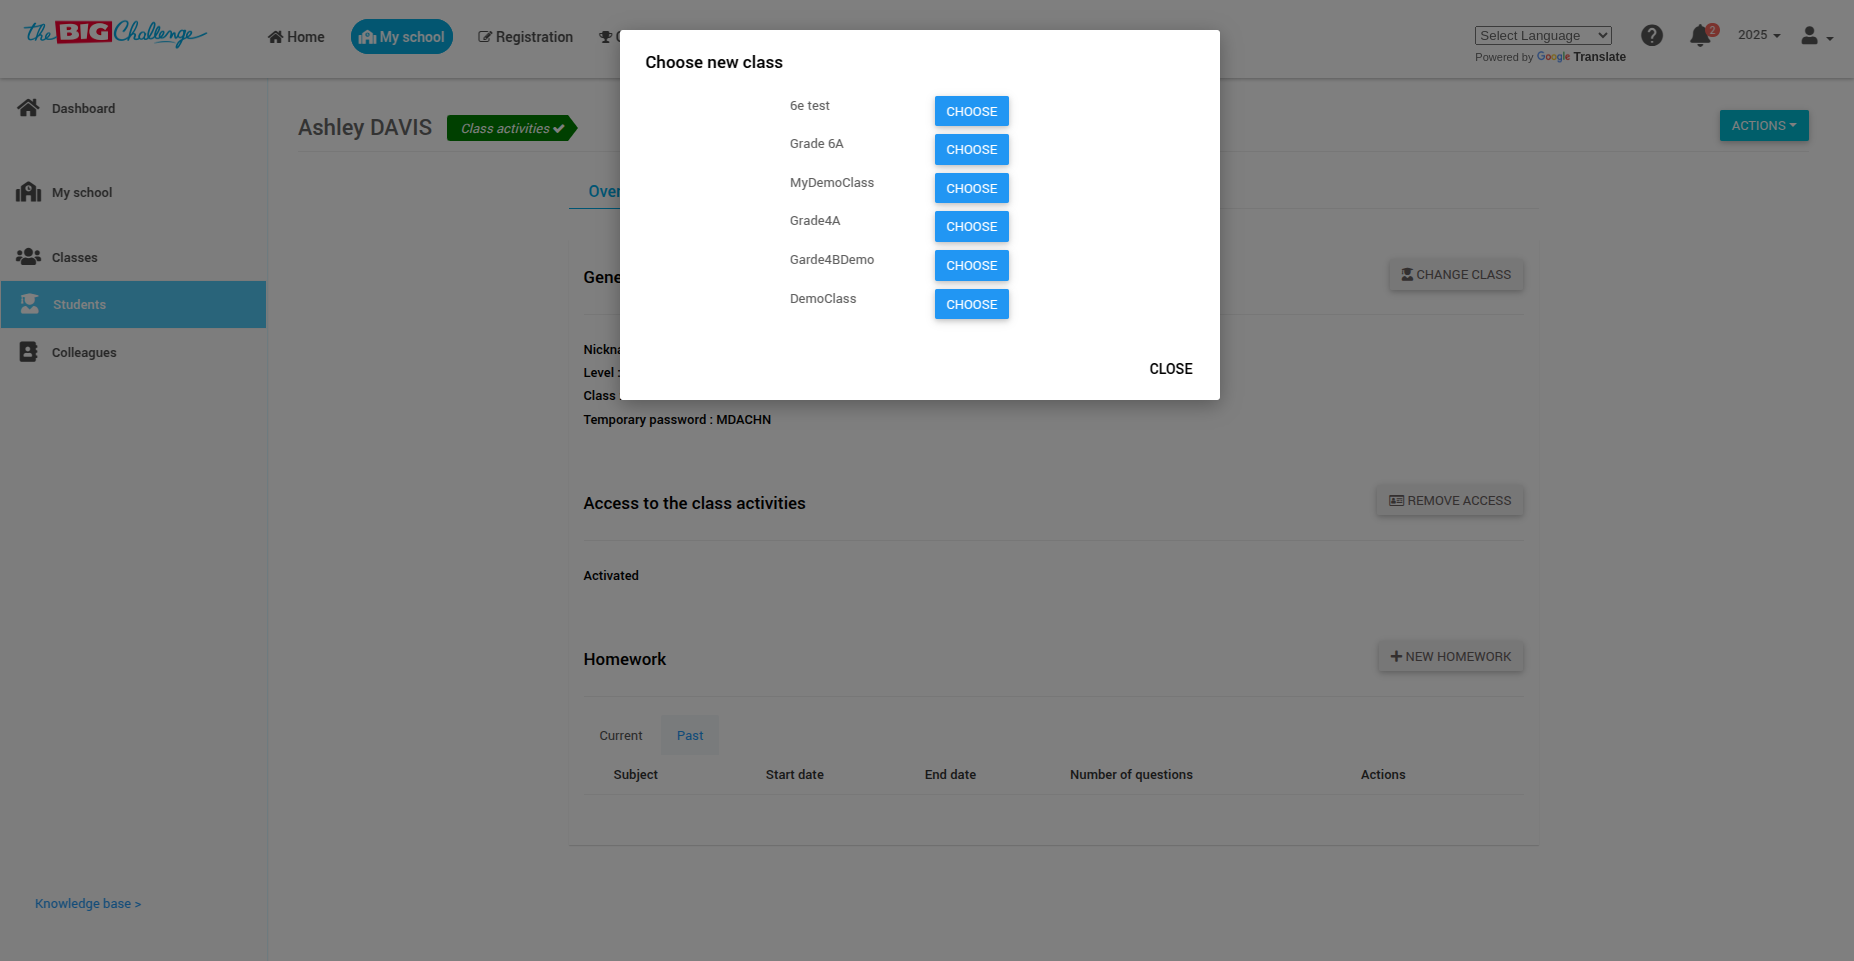Choose the Grade 6A class
The width and height of the screenshot is (1854, 961).
coord(971,150)
